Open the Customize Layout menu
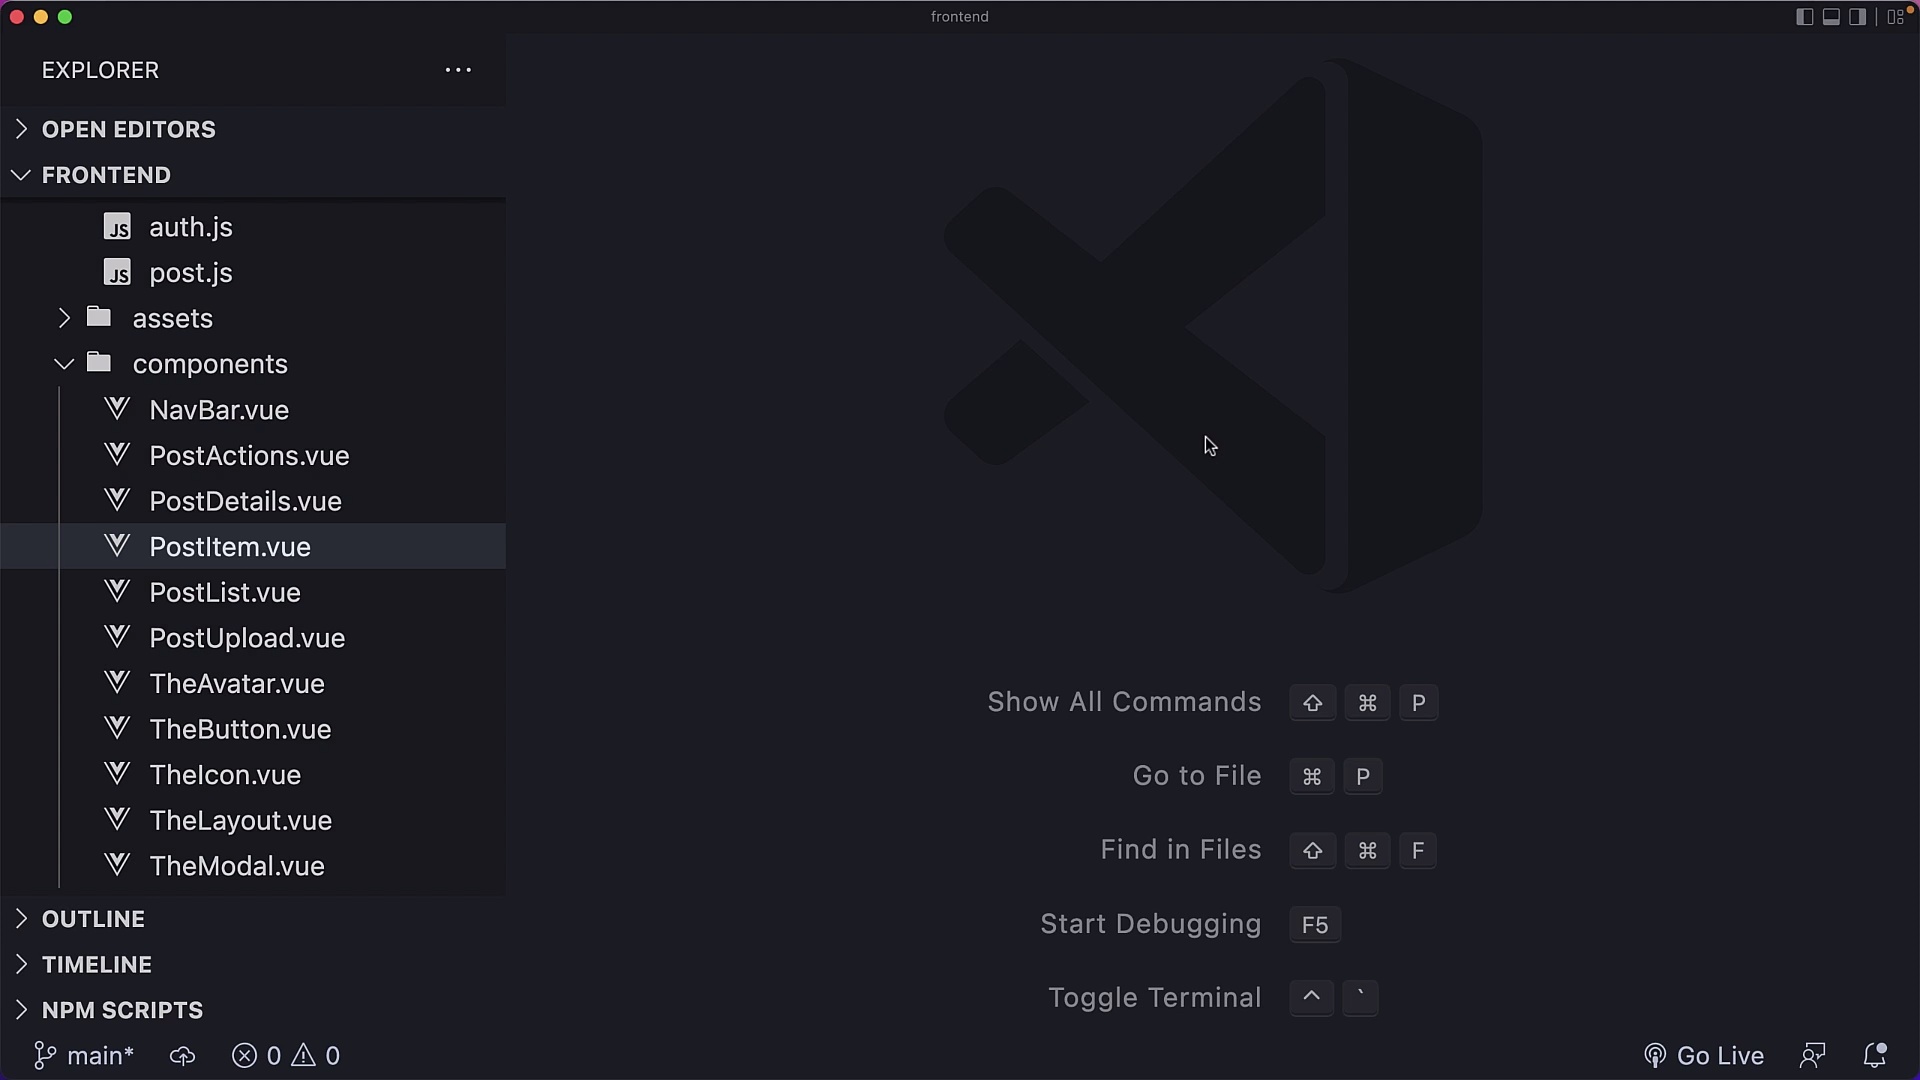The height and width of the screenshot is (1080, 1920). (x=1895, y=17)
